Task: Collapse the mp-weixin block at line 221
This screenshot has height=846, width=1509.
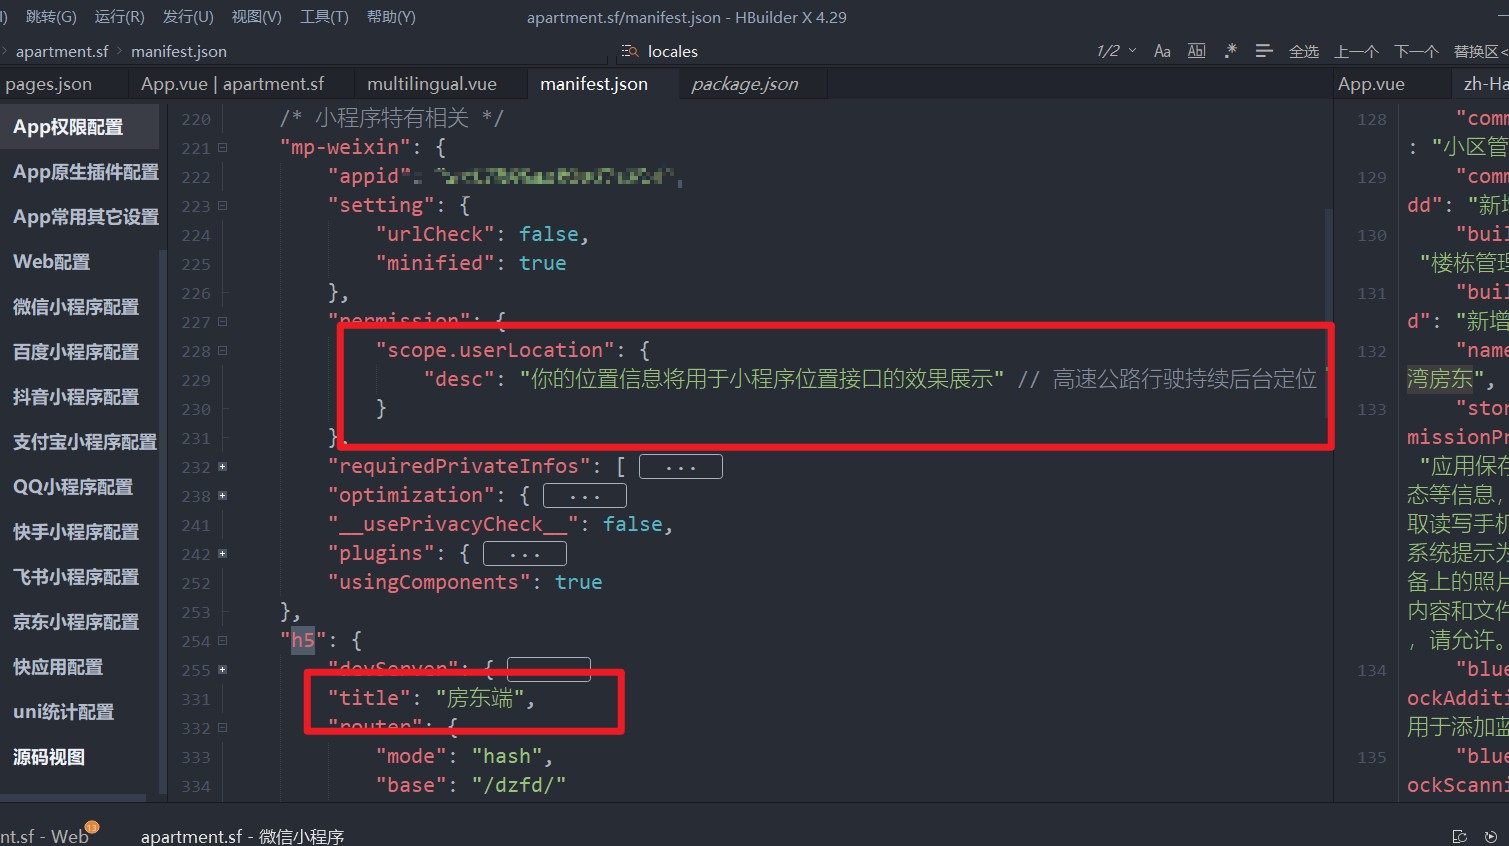Action: click(x=222, y=148)
